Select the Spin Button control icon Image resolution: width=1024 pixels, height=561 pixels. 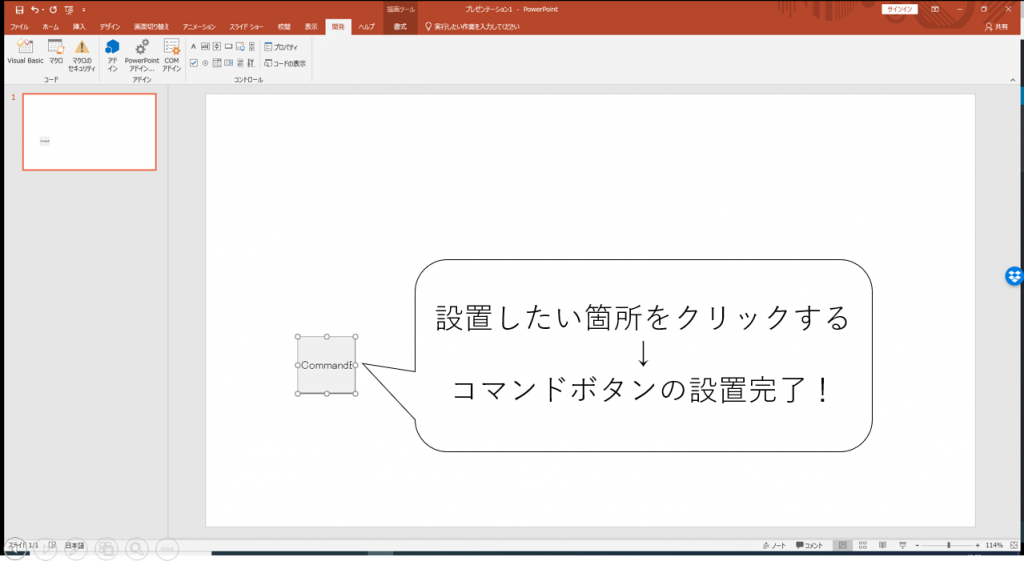tap(217, 46)
